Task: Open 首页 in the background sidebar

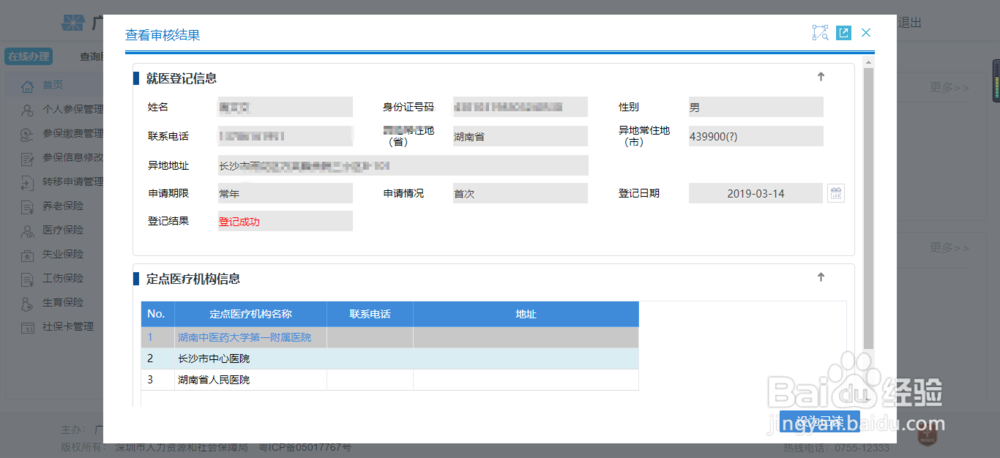Action: [52, 85]
